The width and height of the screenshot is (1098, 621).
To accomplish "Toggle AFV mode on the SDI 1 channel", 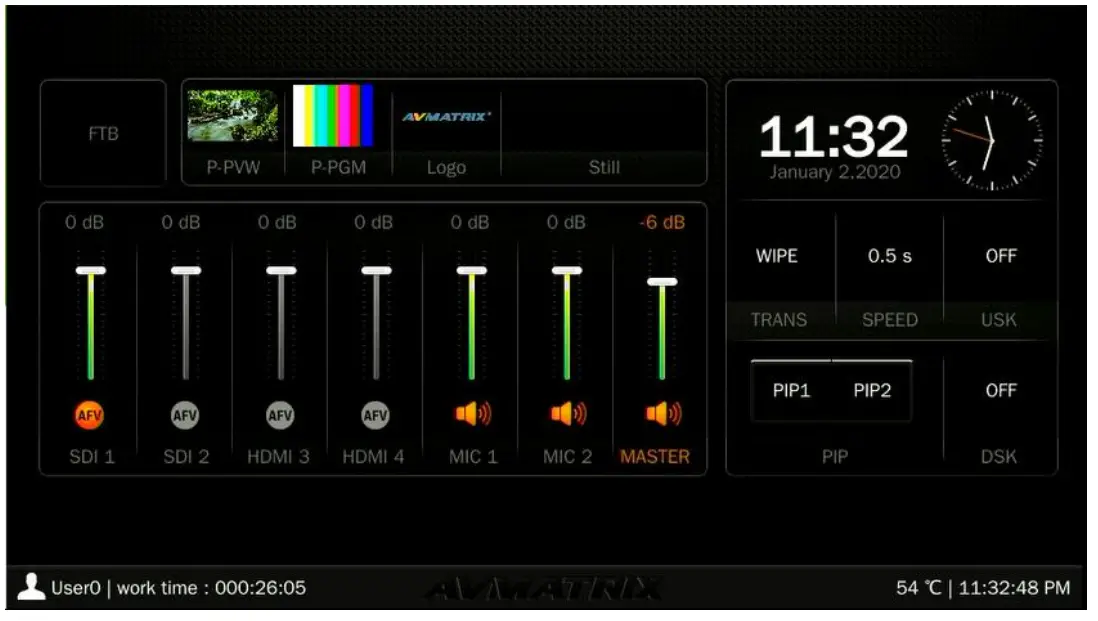I will pos(89,414).
